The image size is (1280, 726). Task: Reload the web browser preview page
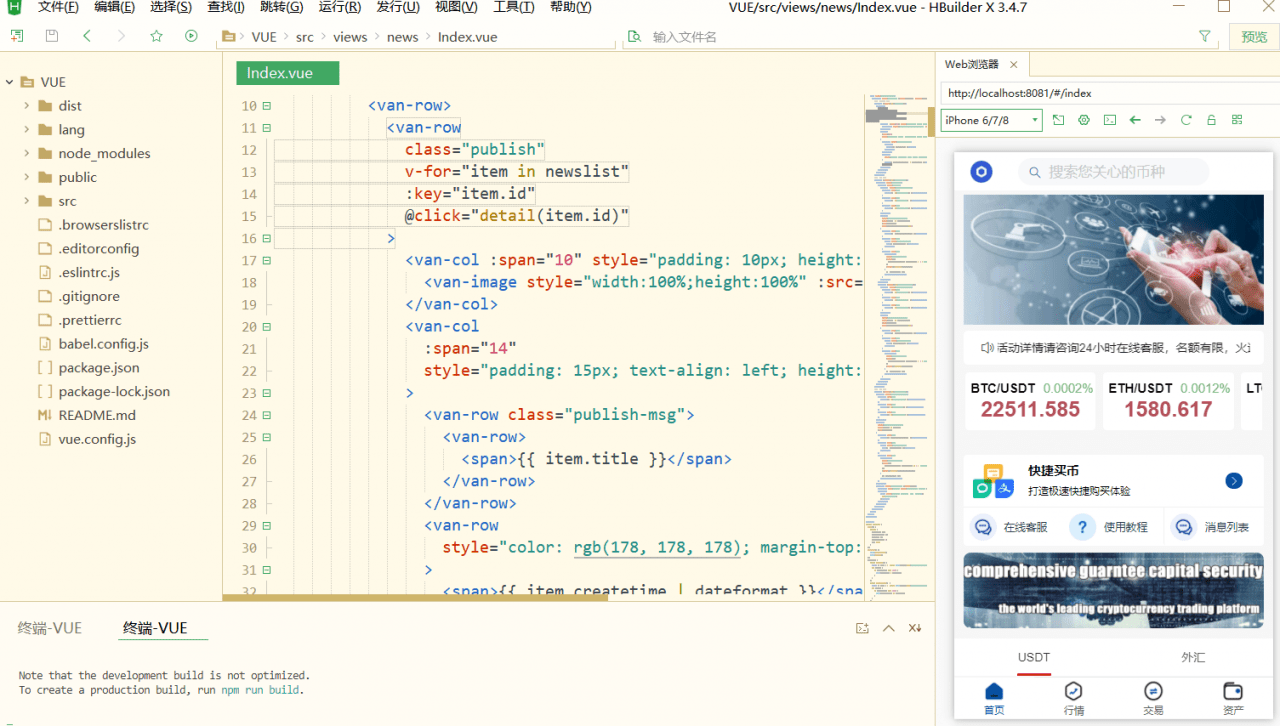[1186, 120]
